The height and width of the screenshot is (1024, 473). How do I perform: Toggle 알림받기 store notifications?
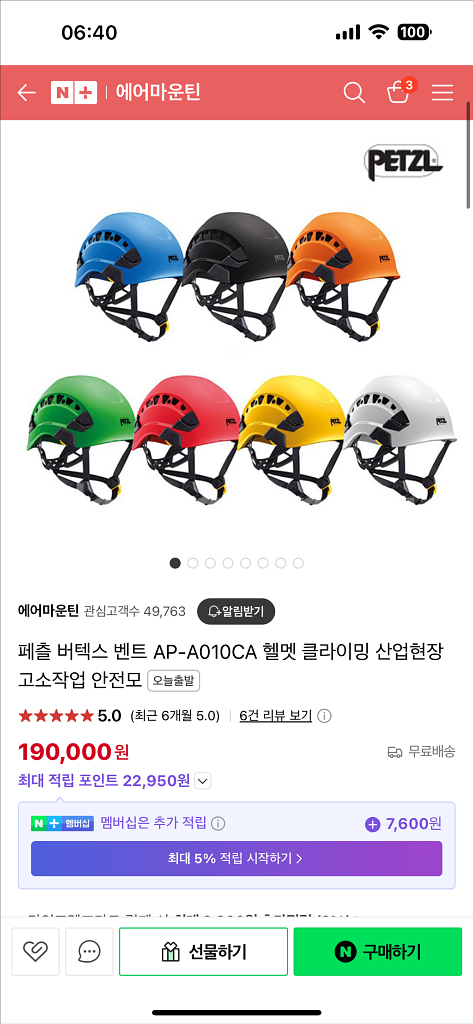[236, 611]
